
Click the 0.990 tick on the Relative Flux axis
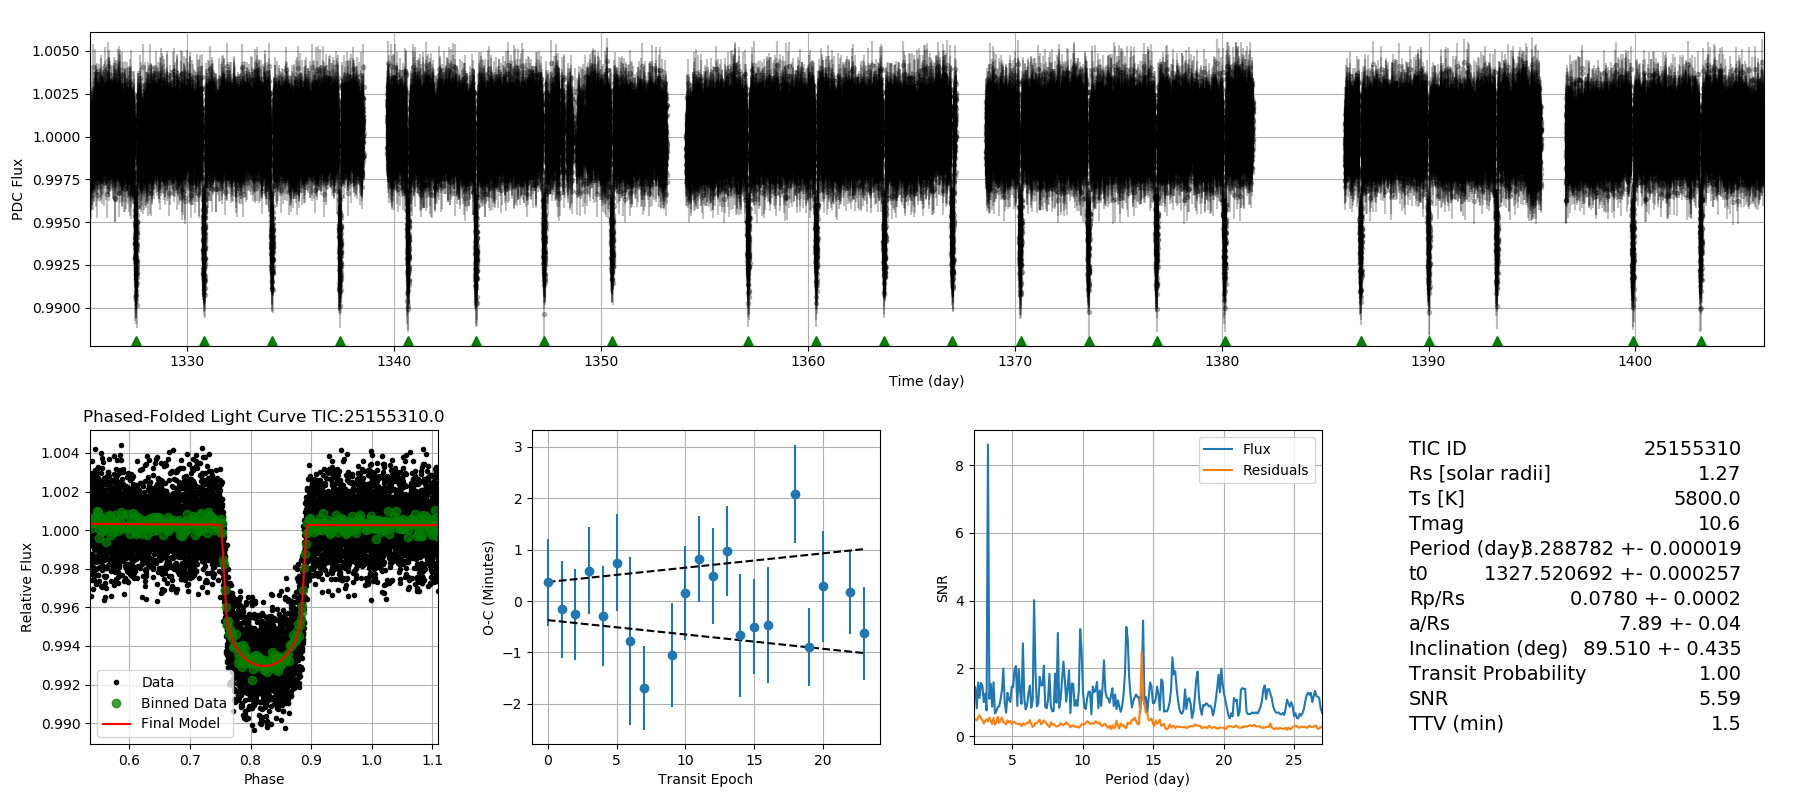coord(61,724)
